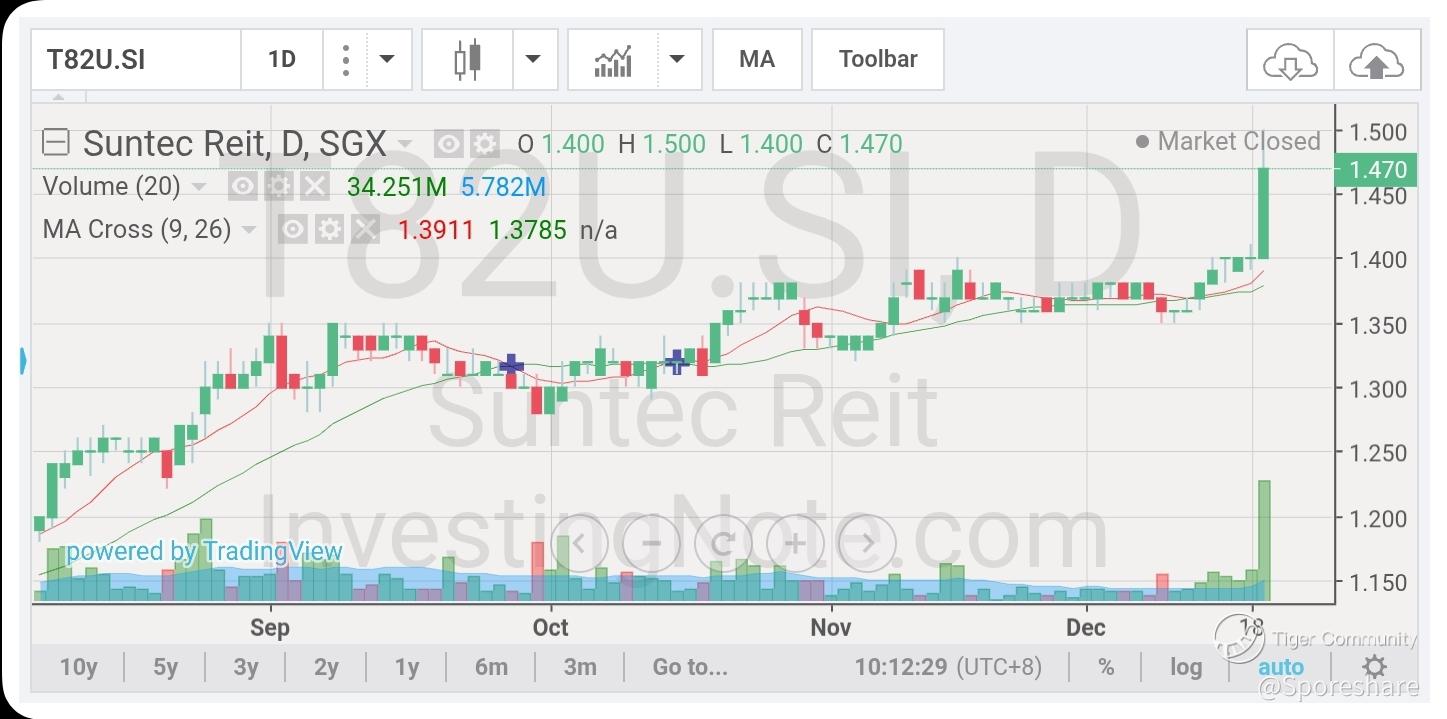1447x719 pixels.
Task: Click the zoom in plus button
Action: (x=795, y=543)
